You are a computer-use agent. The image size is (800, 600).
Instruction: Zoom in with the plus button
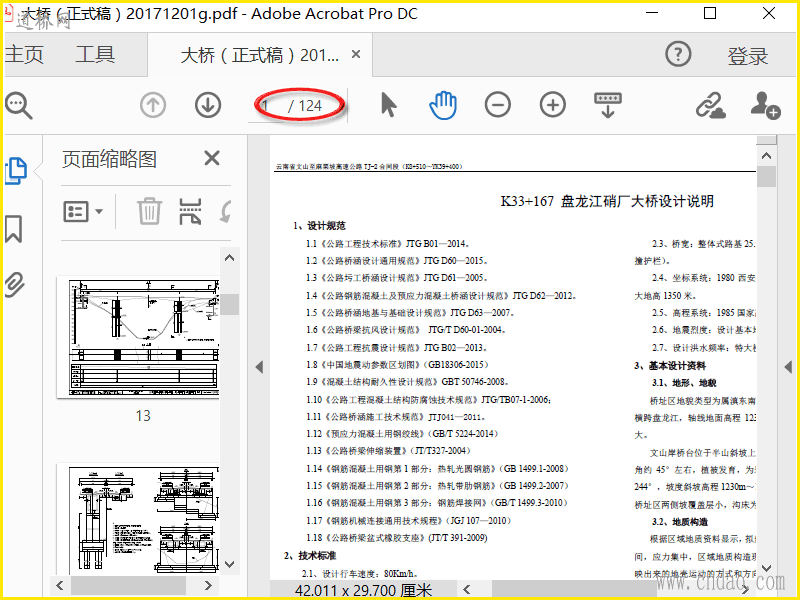click(553, 105)
